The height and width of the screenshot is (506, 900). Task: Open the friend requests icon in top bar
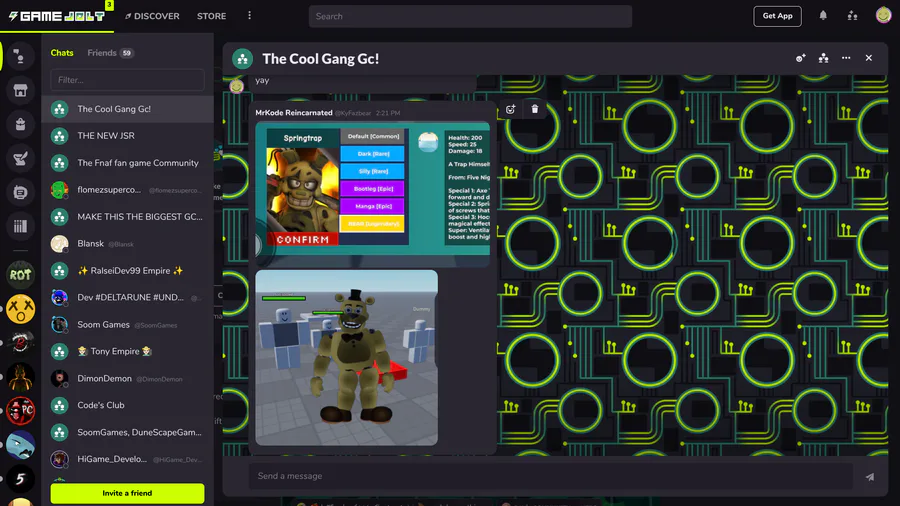pyautogui.click(x=852, y=15)
